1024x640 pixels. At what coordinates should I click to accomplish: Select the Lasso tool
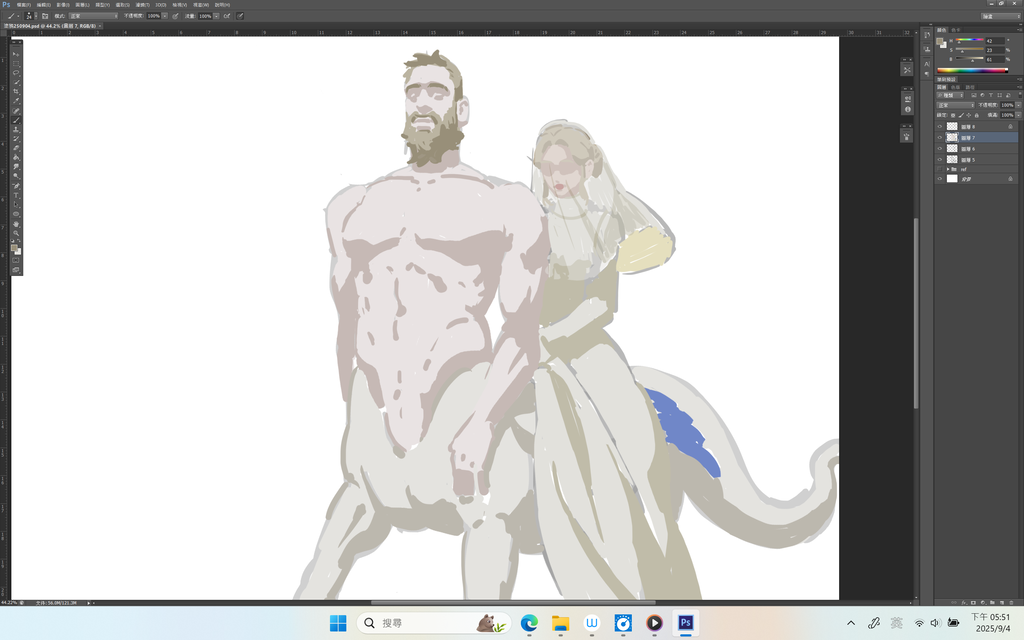(x=16, y=72)
